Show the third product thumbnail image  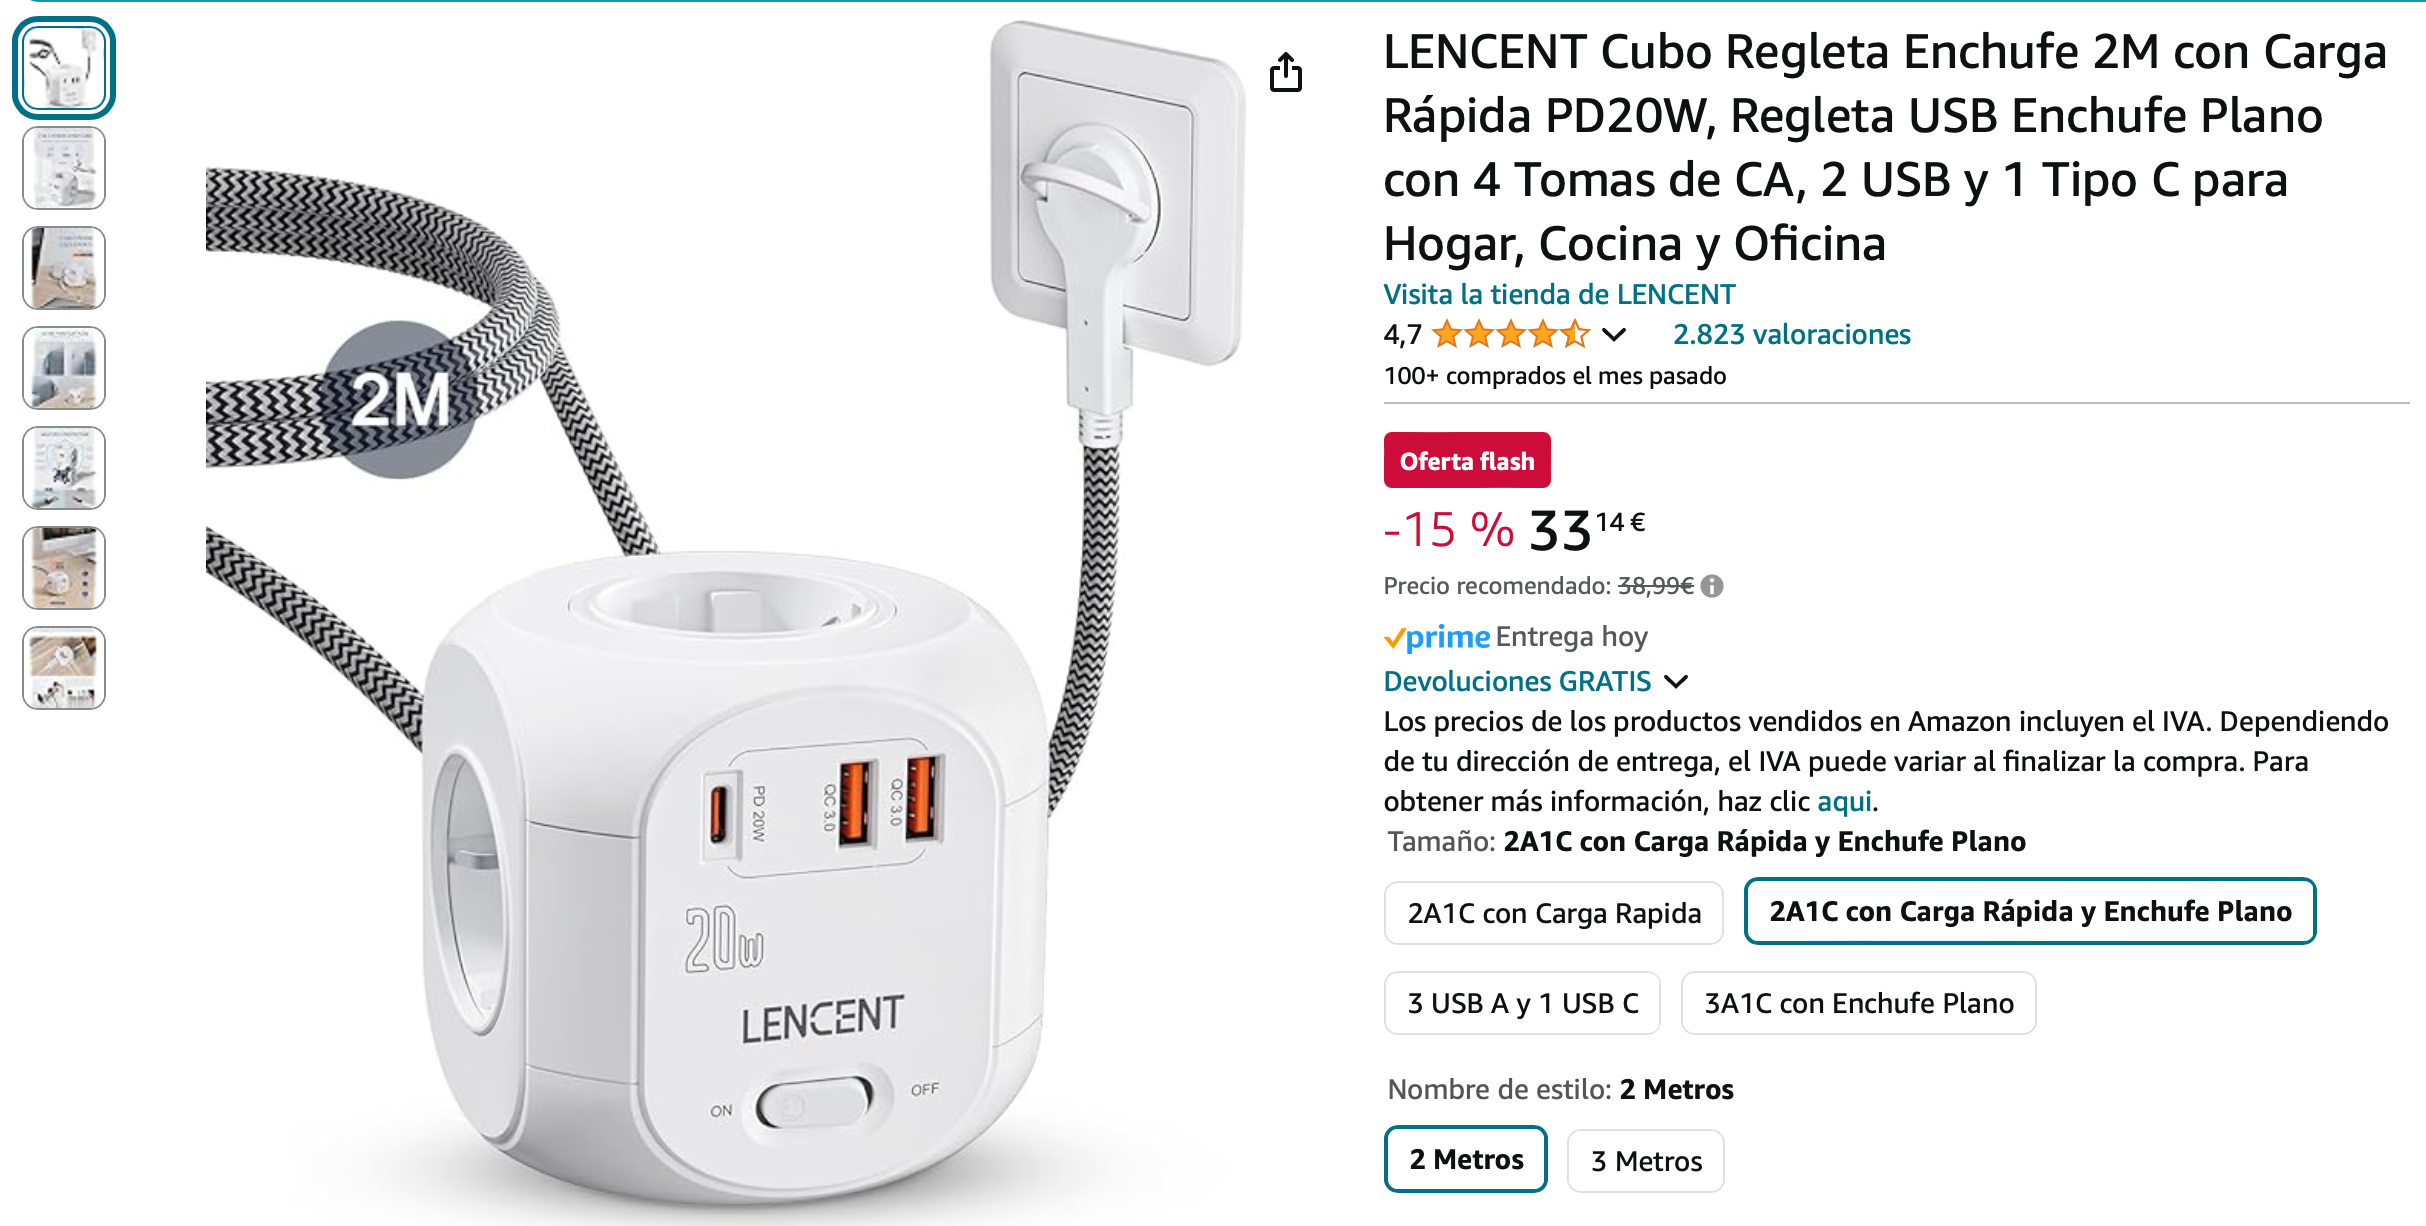[64, 268]
